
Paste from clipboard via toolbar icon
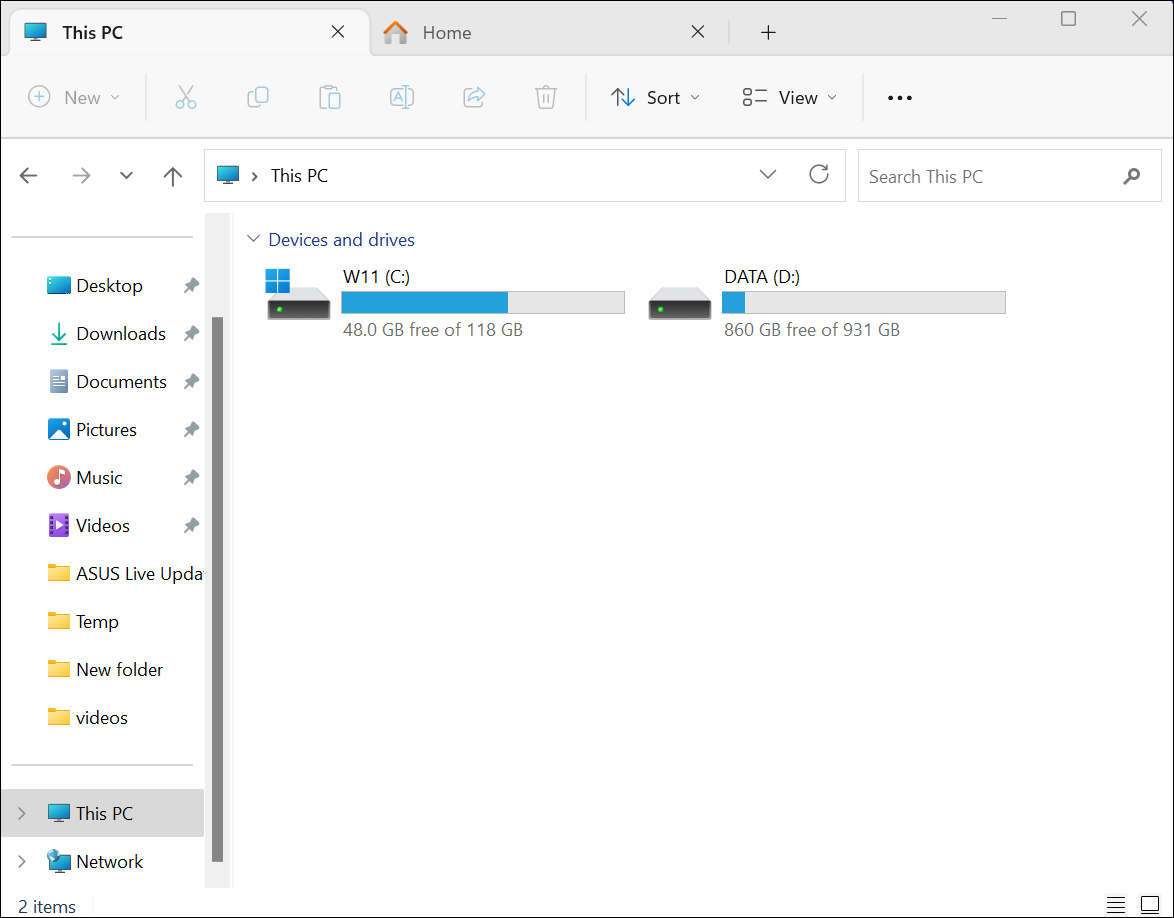pyautogui.click(x=330, y=97)
